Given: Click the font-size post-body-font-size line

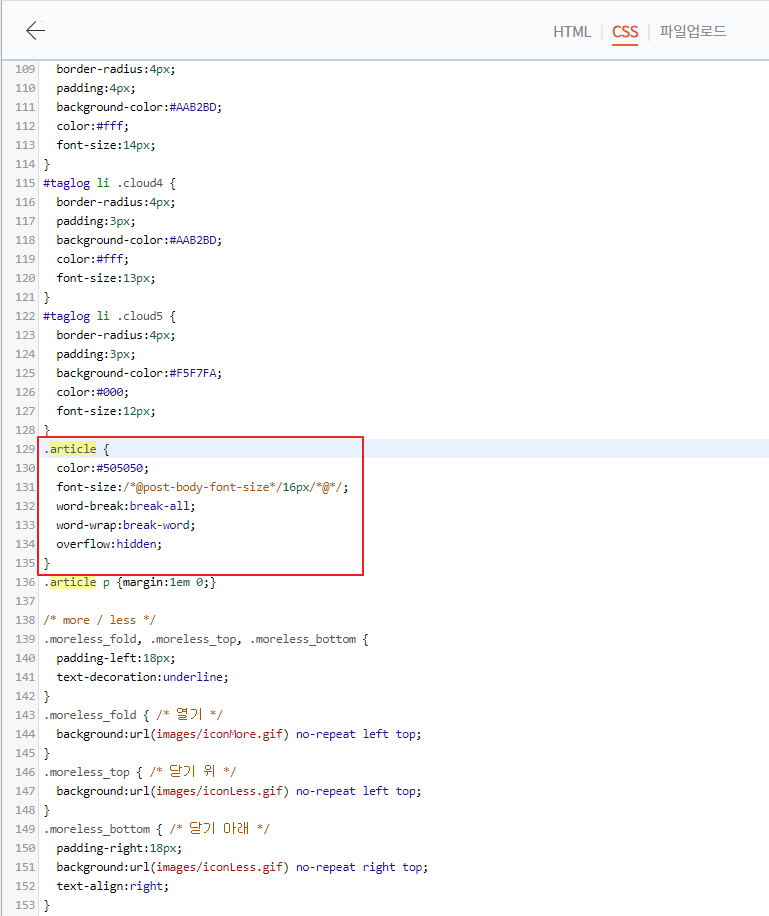Looking at the screenshot, I should click(x=202, y=487).
